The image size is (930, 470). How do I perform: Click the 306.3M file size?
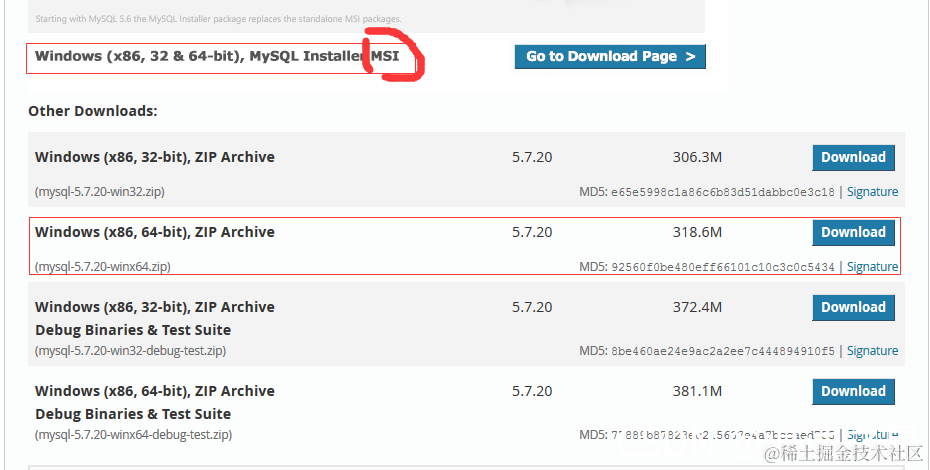pyautogui.click(x=697, y=157)
